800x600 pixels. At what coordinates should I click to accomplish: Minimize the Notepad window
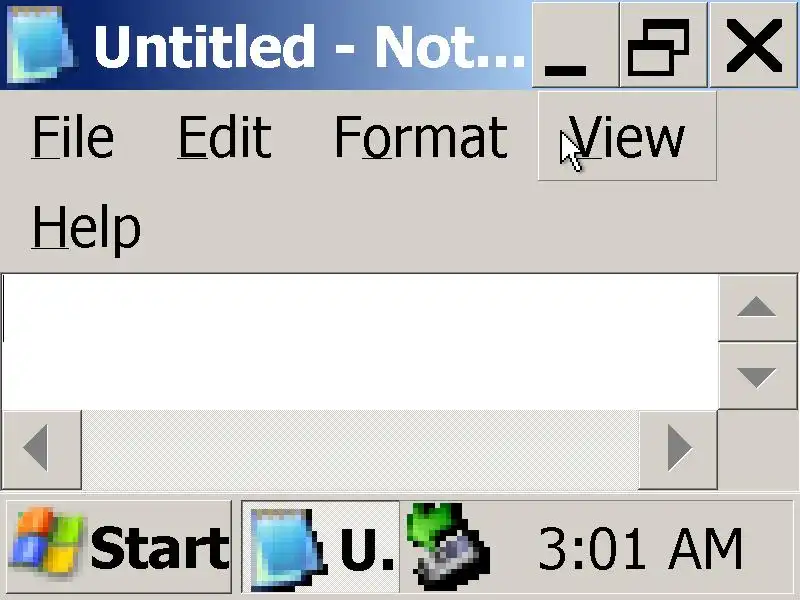(576, 45)
